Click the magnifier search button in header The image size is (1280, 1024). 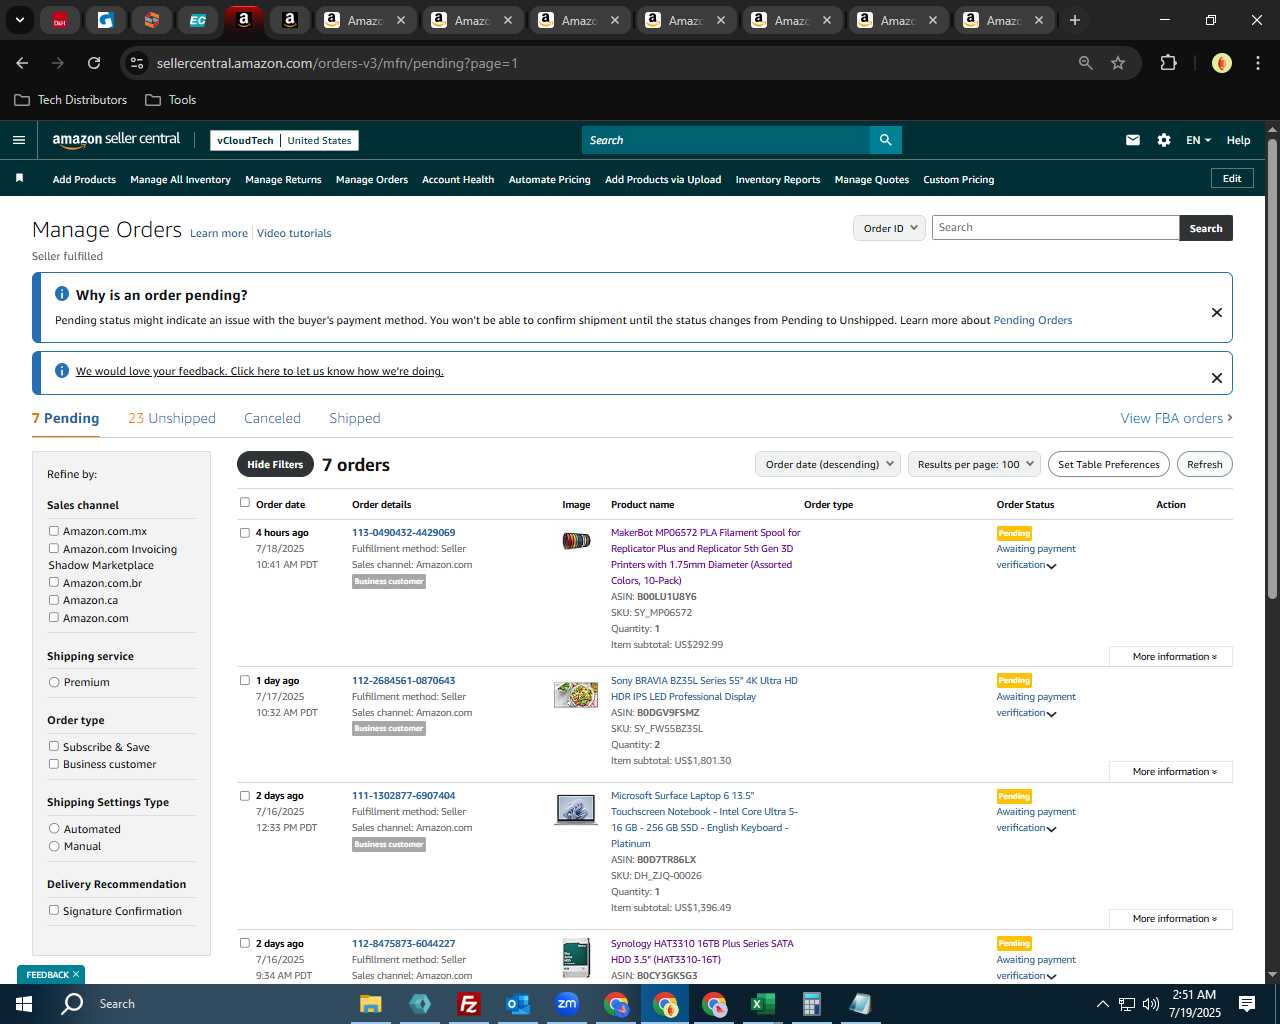(x=885, y=140)
